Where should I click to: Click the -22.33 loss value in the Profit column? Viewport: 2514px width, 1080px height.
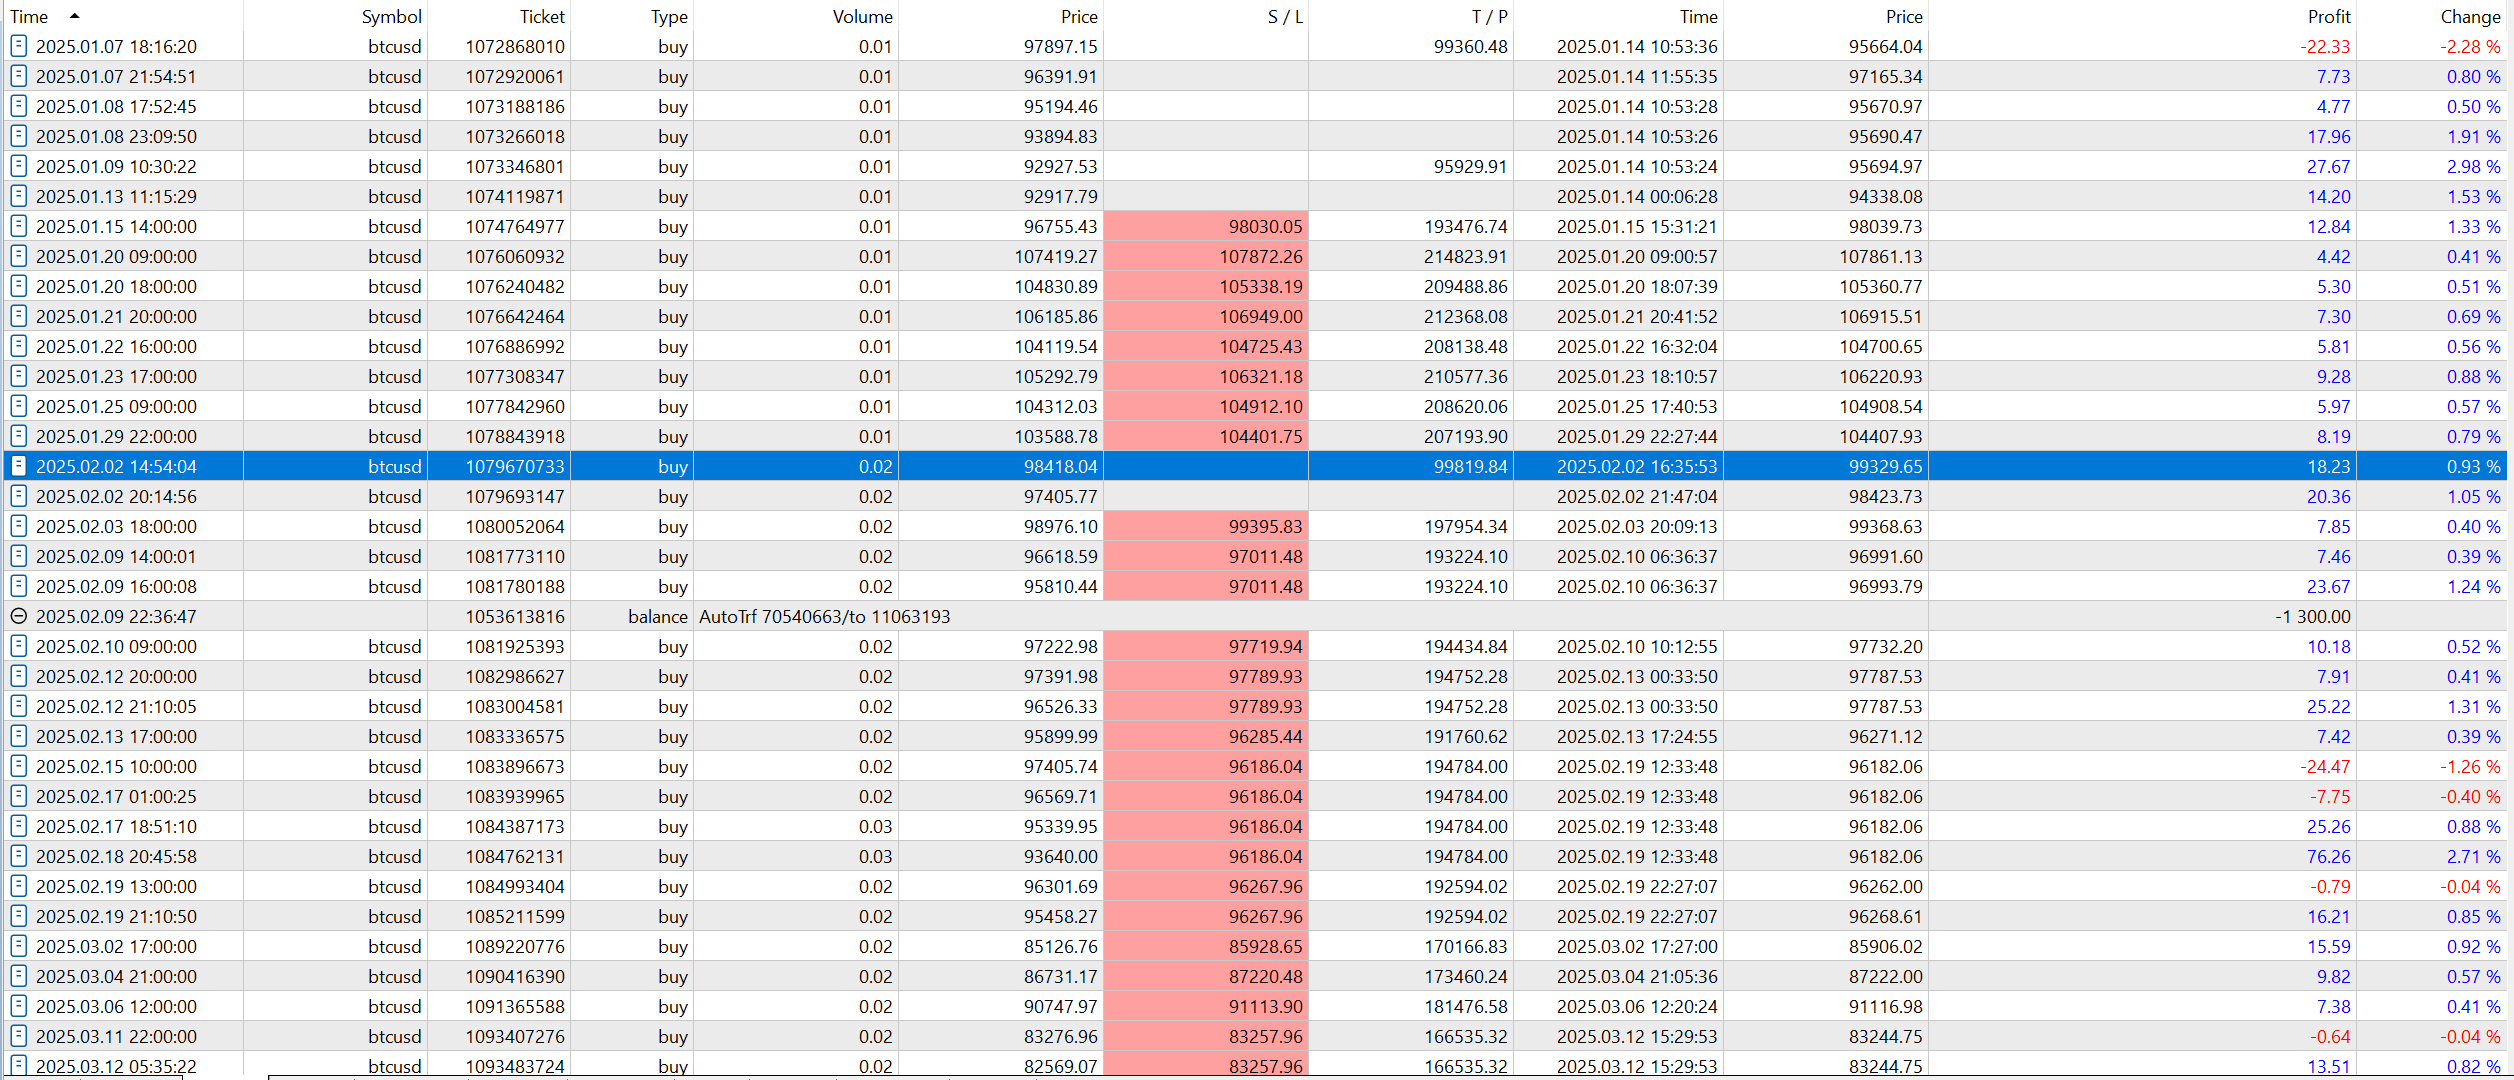(x=2324, y=46)
